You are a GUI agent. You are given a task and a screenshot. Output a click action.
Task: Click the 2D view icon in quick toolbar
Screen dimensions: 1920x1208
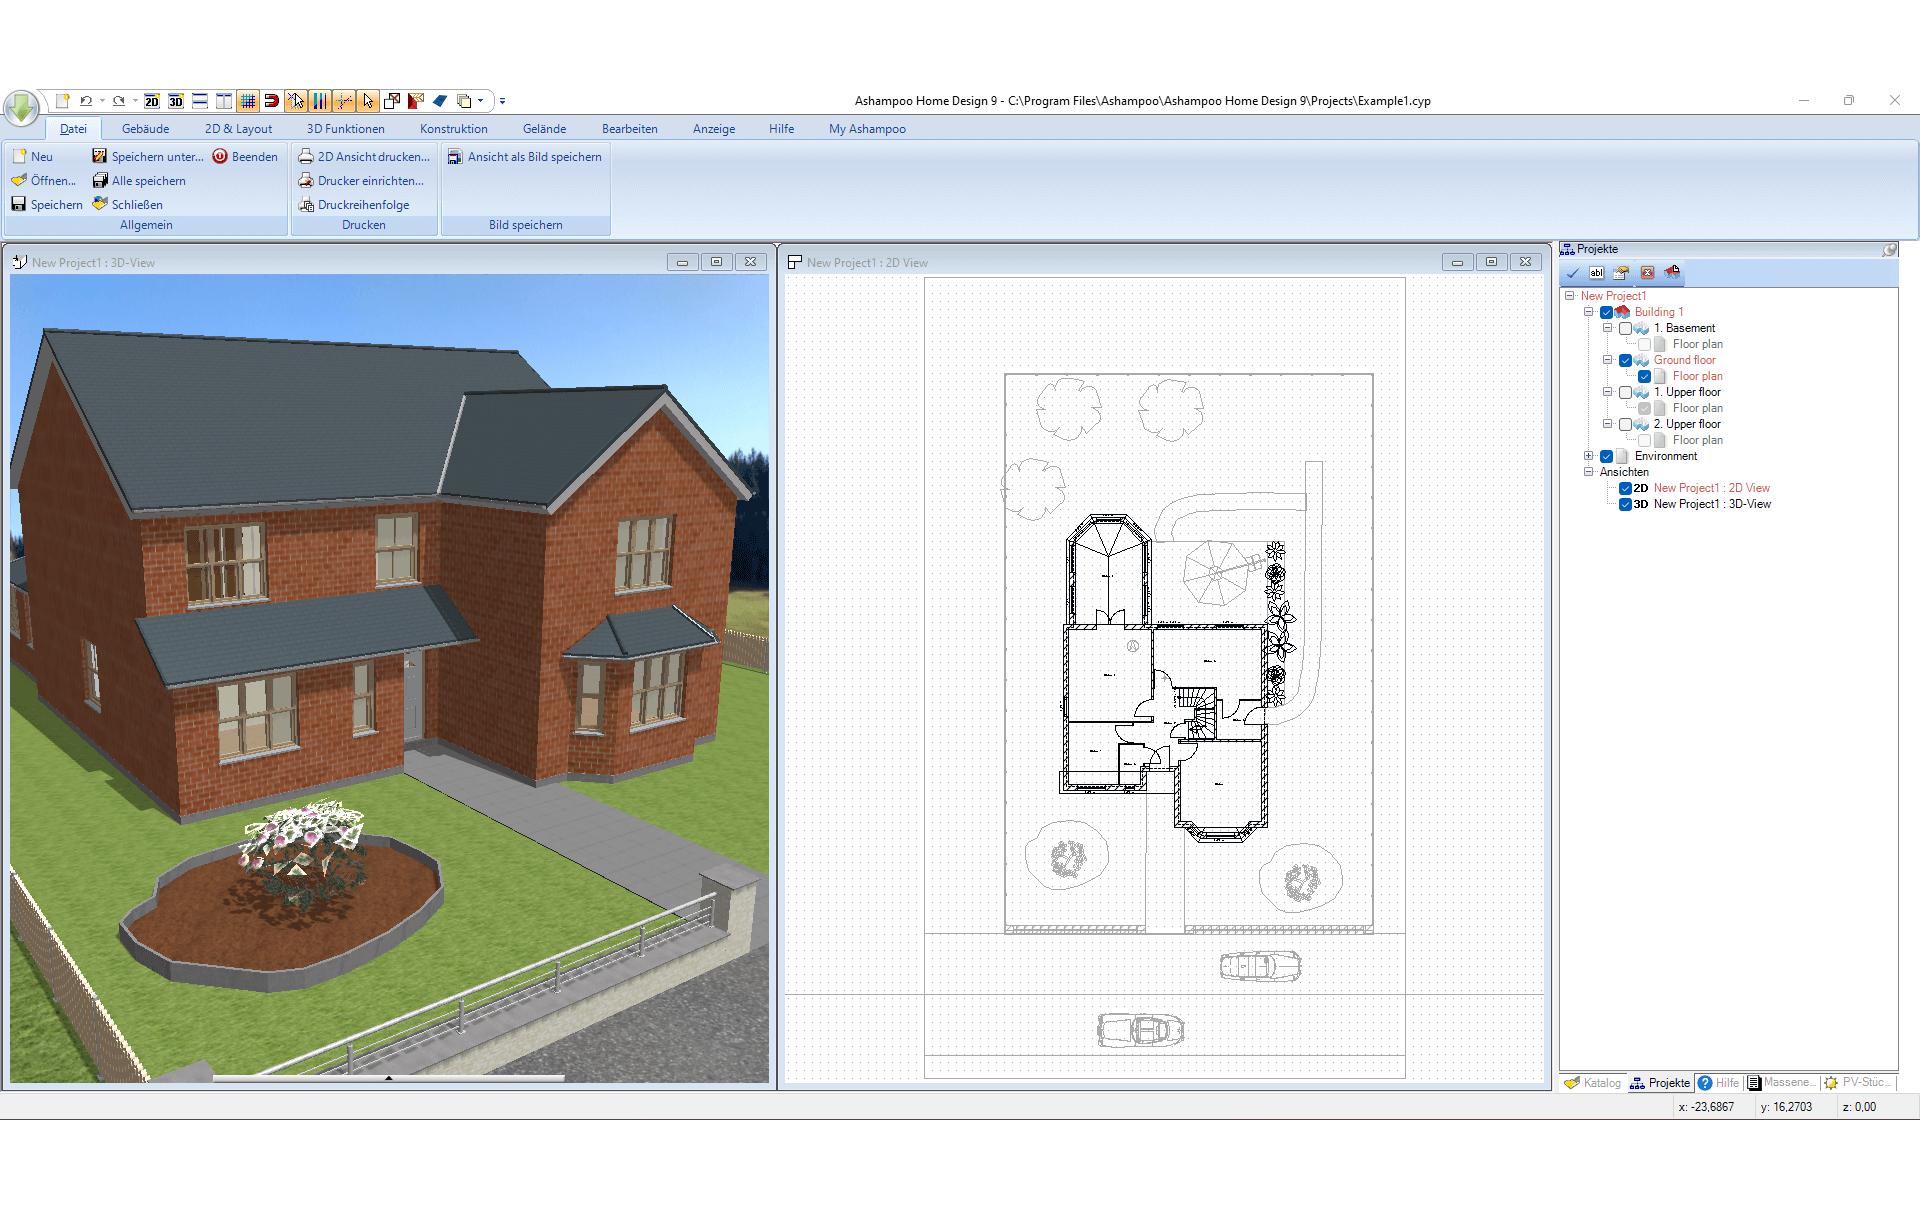(152, 101)
